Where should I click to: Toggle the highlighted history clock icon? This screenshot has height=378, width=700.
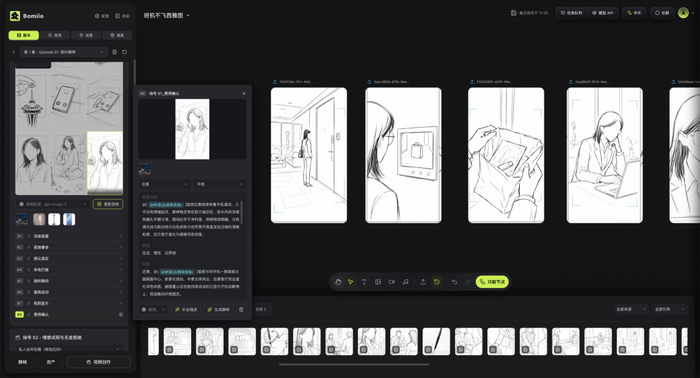coord(437,282)
